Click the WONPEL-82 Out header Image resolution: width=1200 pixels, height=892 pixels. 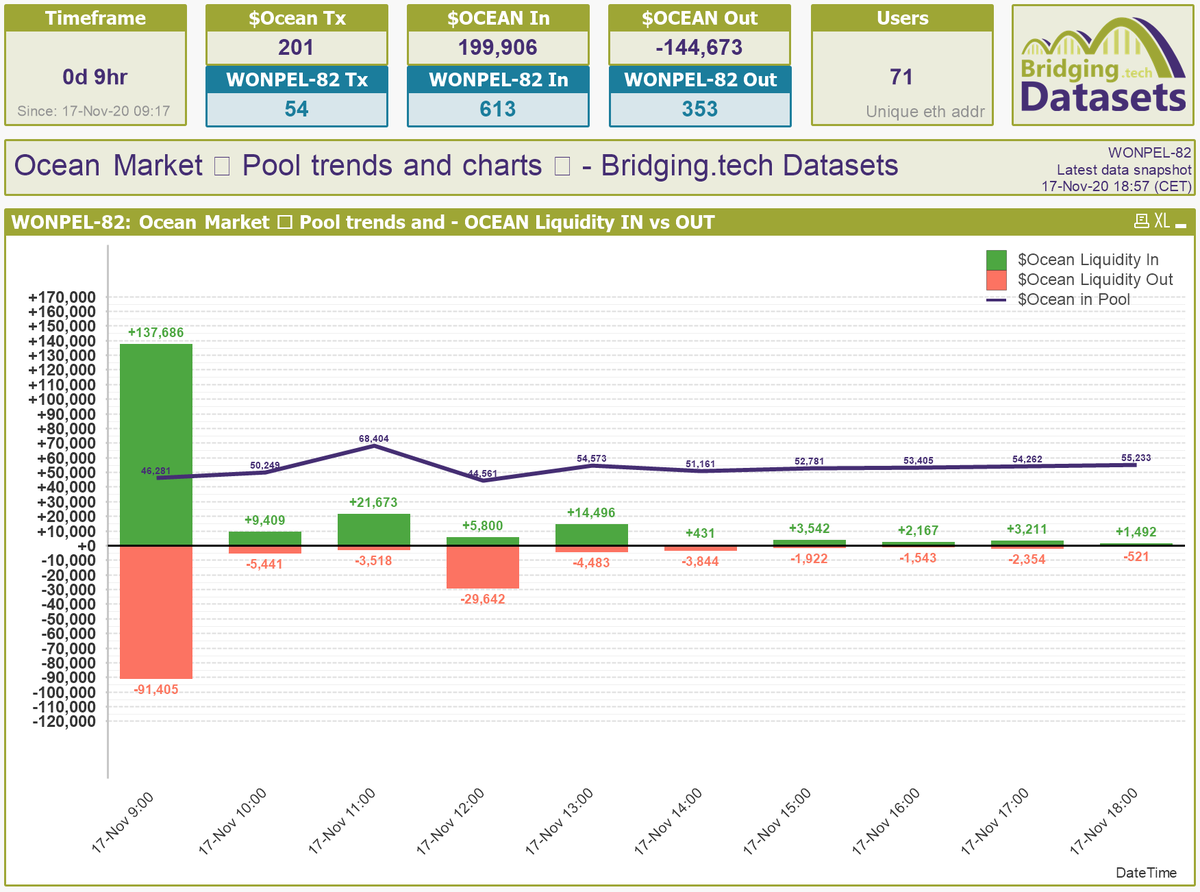tap(700, 80)
